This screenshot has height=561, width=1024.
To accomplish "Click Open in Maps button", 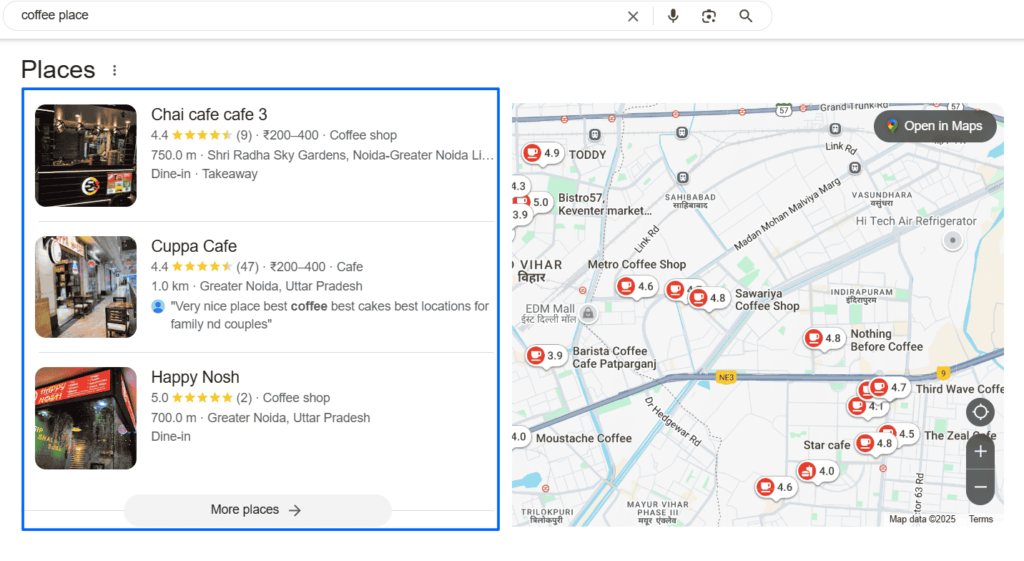I will (935, 126).
